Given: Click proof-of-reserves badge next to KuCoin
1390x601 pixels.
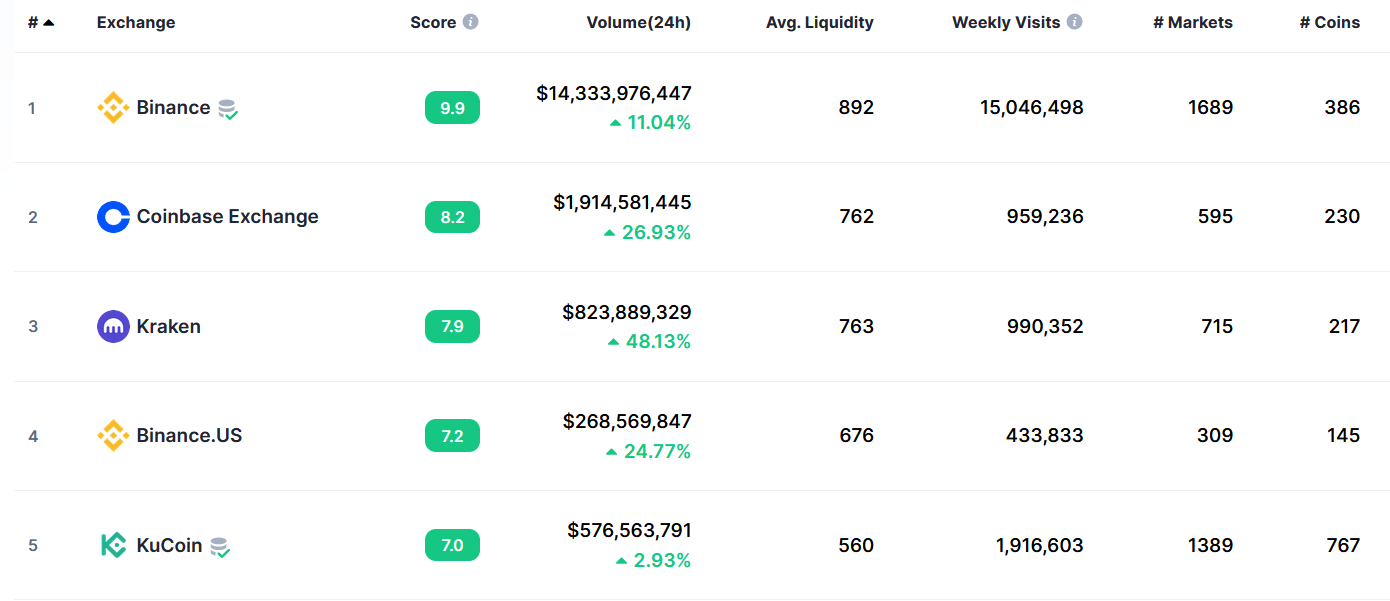Looking at the screenshot, I should [220, 547].
